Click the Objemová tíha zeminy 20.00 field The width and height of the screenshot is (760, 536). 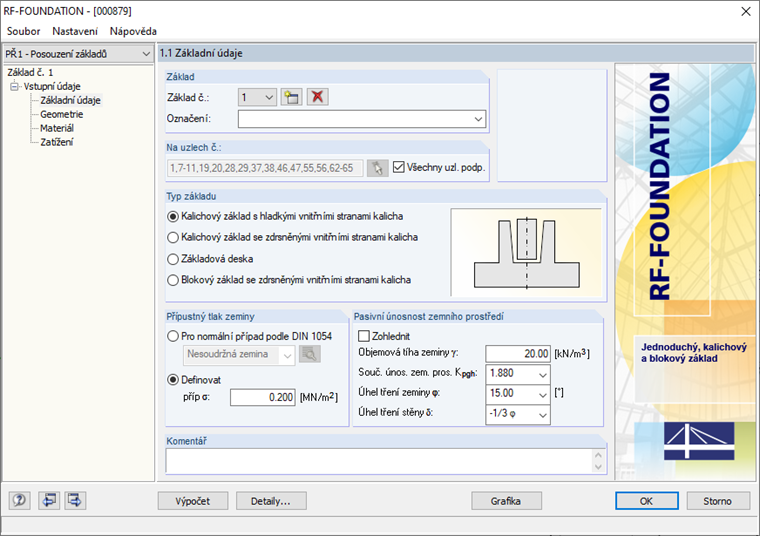518,354
